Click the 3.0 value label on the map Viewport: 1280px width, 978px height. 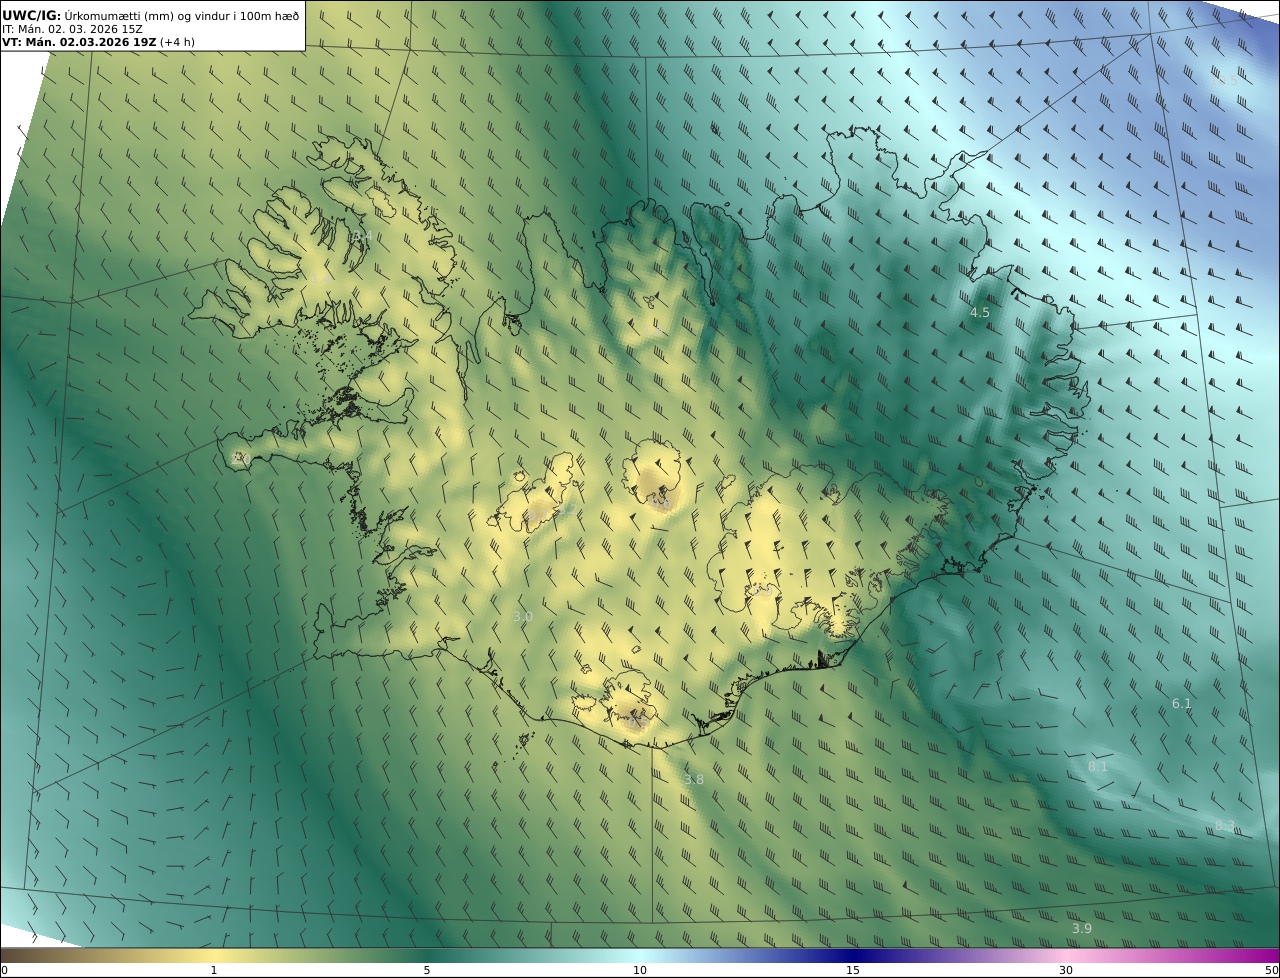point(523,617)
